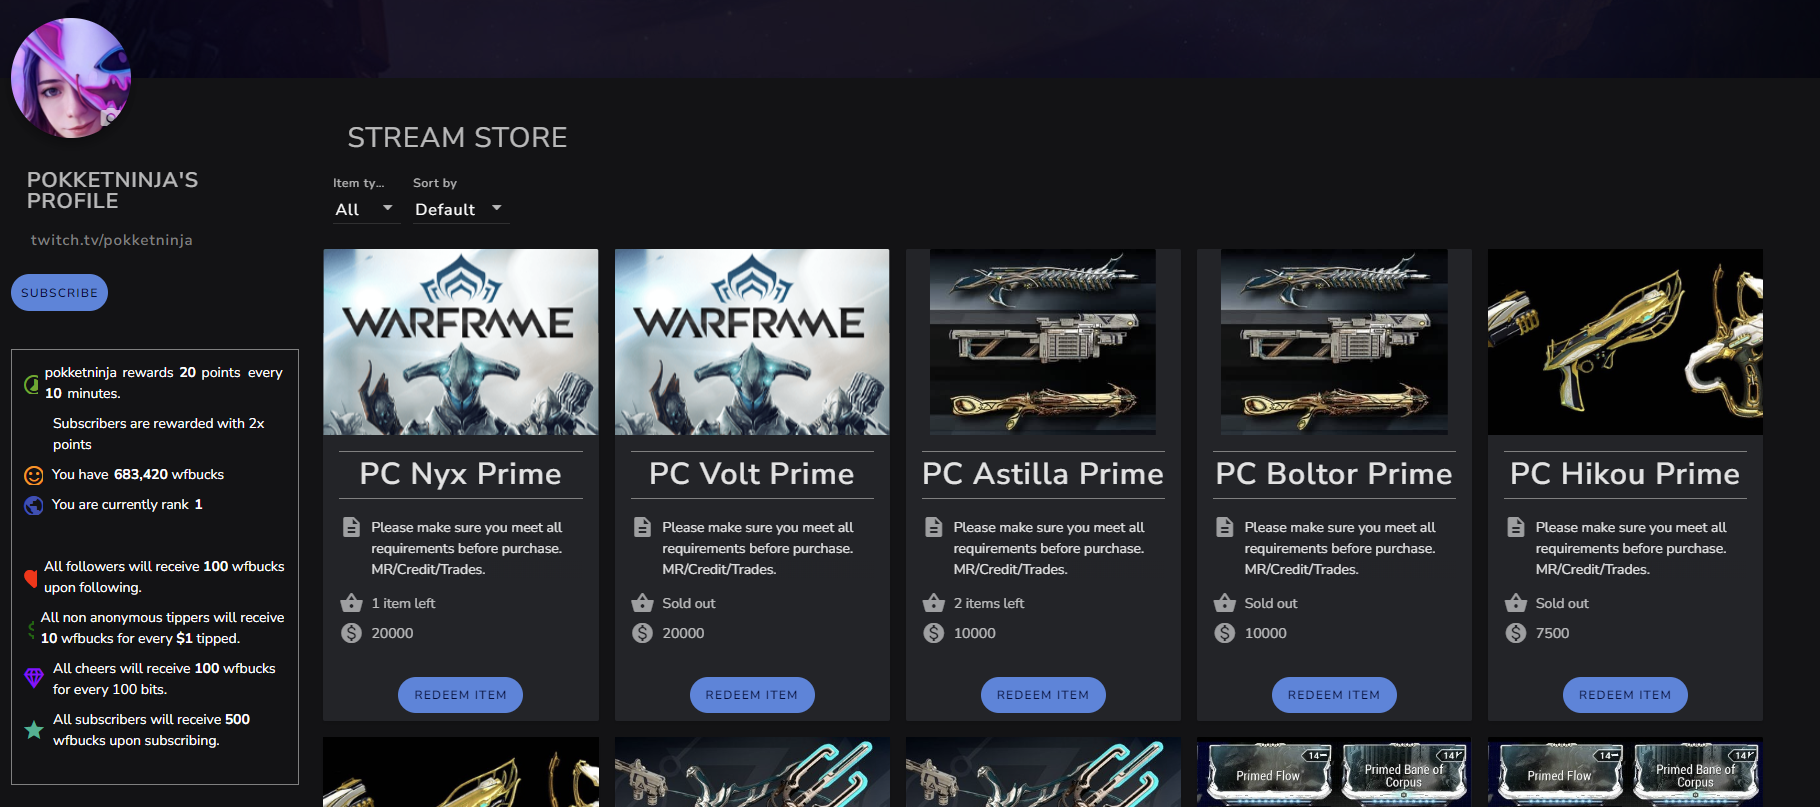Open the twitch.tv/pokketninja link

(x=112, y=240)
